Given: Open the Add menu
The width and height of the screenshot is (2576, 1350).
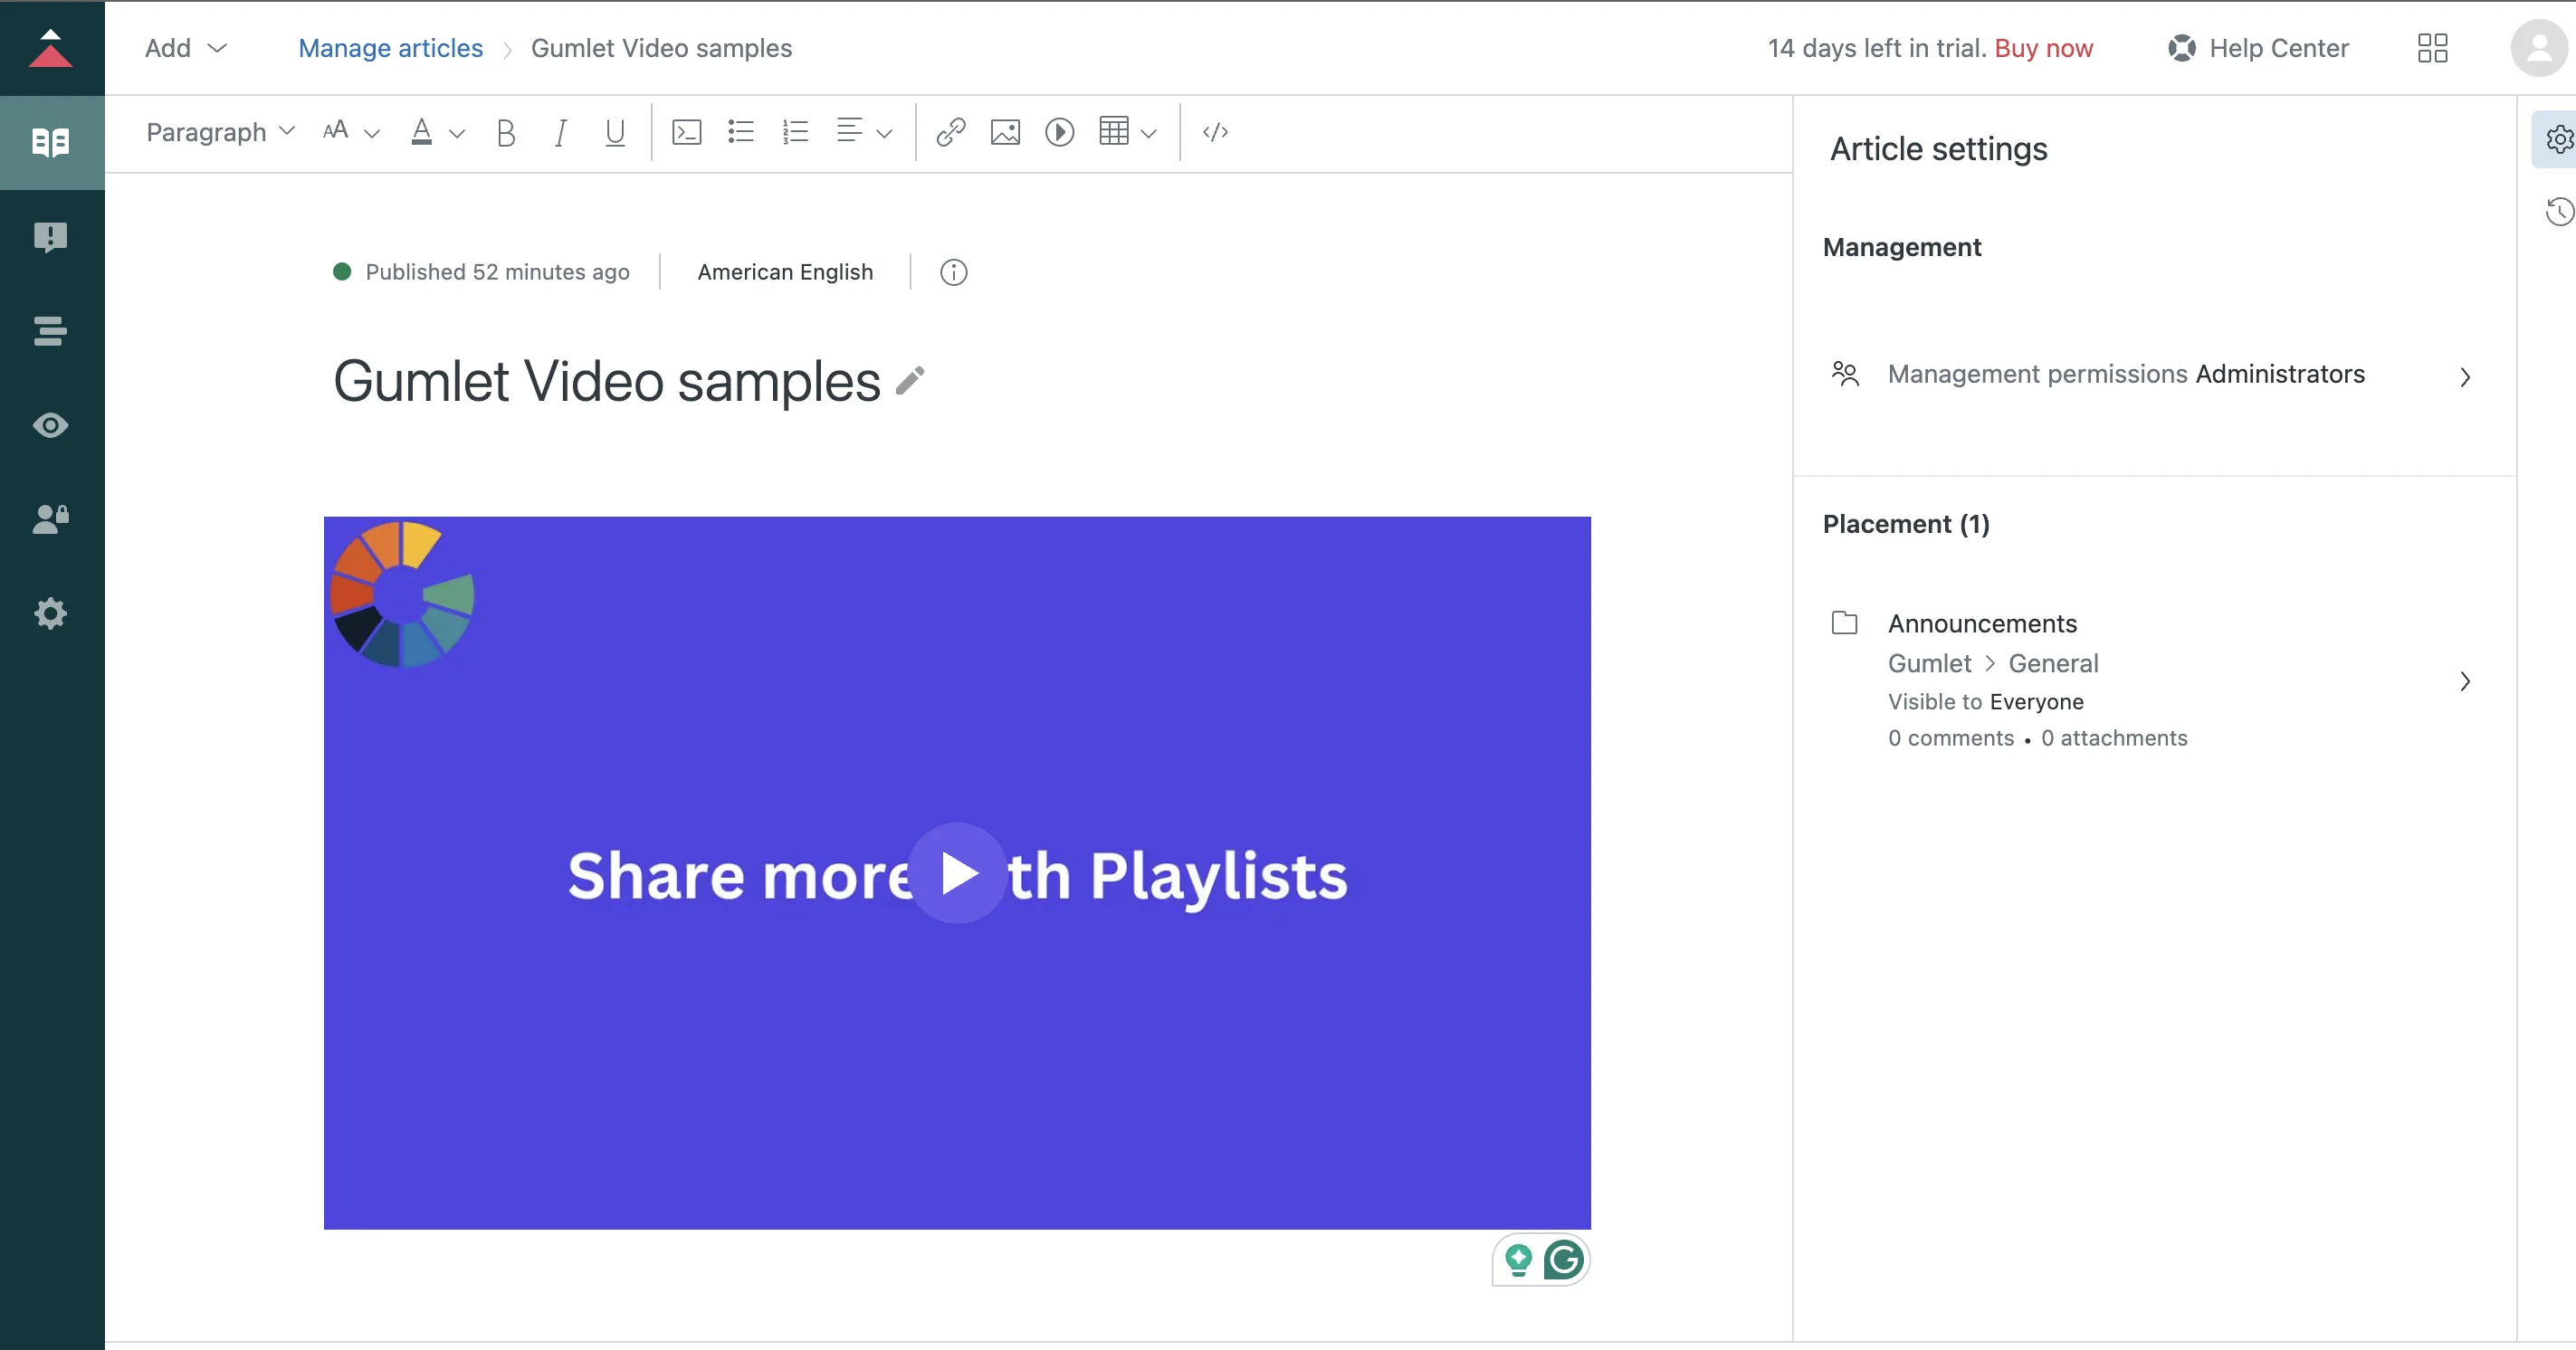Looking at the screenshot, I should coord(186,48).
